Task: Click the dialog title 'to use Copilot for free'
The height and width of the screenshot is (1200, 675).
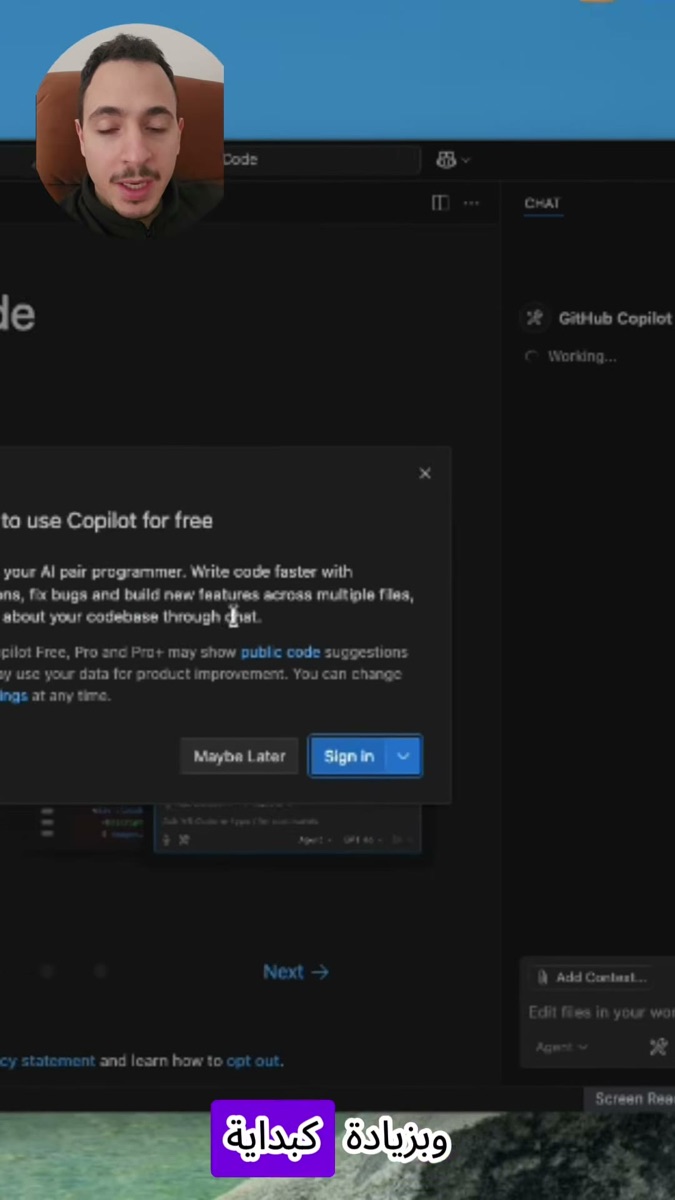Action: pyautogui.click(x=106, y=521)
